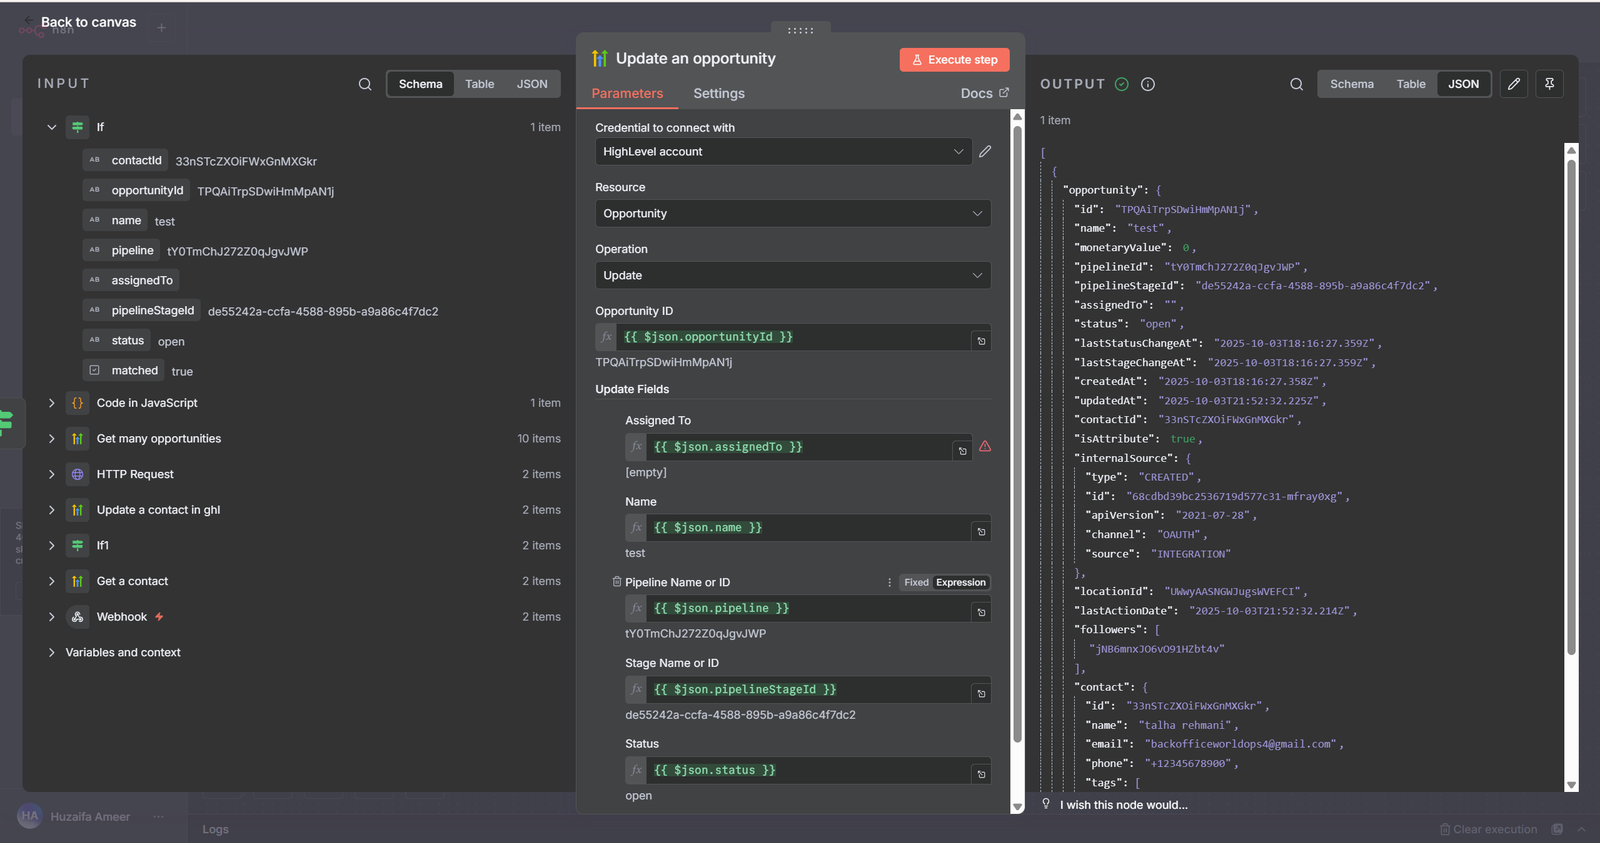This screenshot has width=1600, height=843.
Task: Open expression editor for Opportunity ID
Action: coord(981,341)
